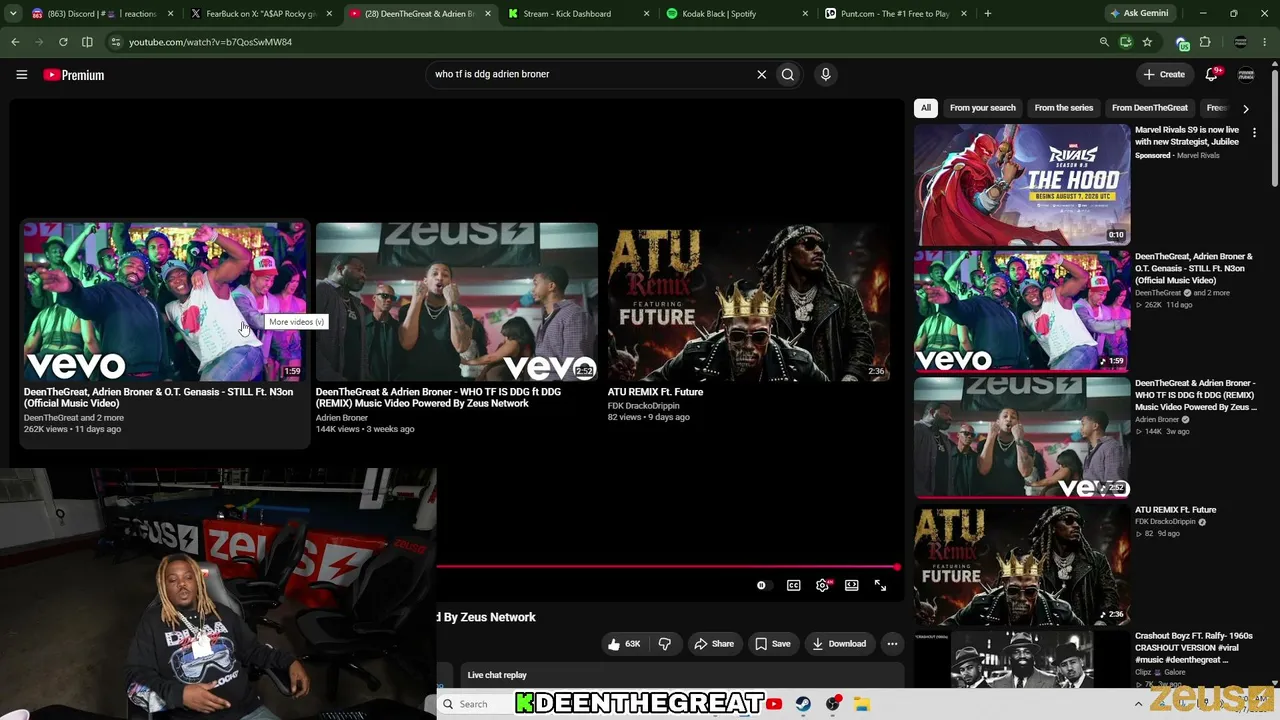Screen dimensions: 1280x720
Task: Expand more filter chips with right arrow
Action: pyautogui.click(x=1245, y=108)
